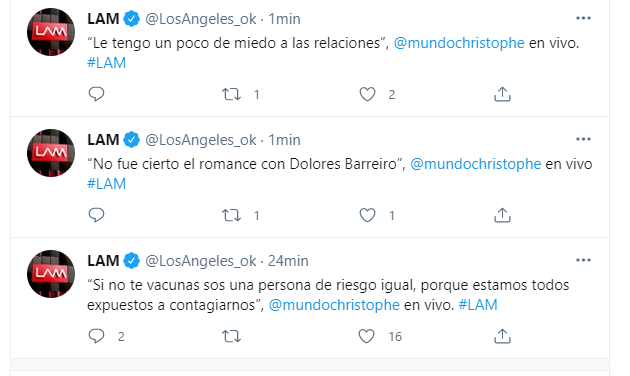Open the 24min timestamp of the third tweet
Viewport: 630px width, 376px height.
pos(288,261)
